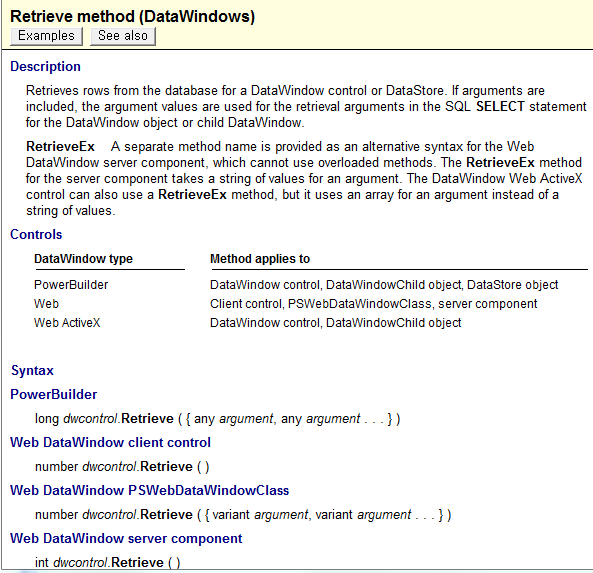This screenshot has width=593, height=573.
Task: Select the PowerBuilder table row cell
Action: pyautogui.click(x=71, y=284)
